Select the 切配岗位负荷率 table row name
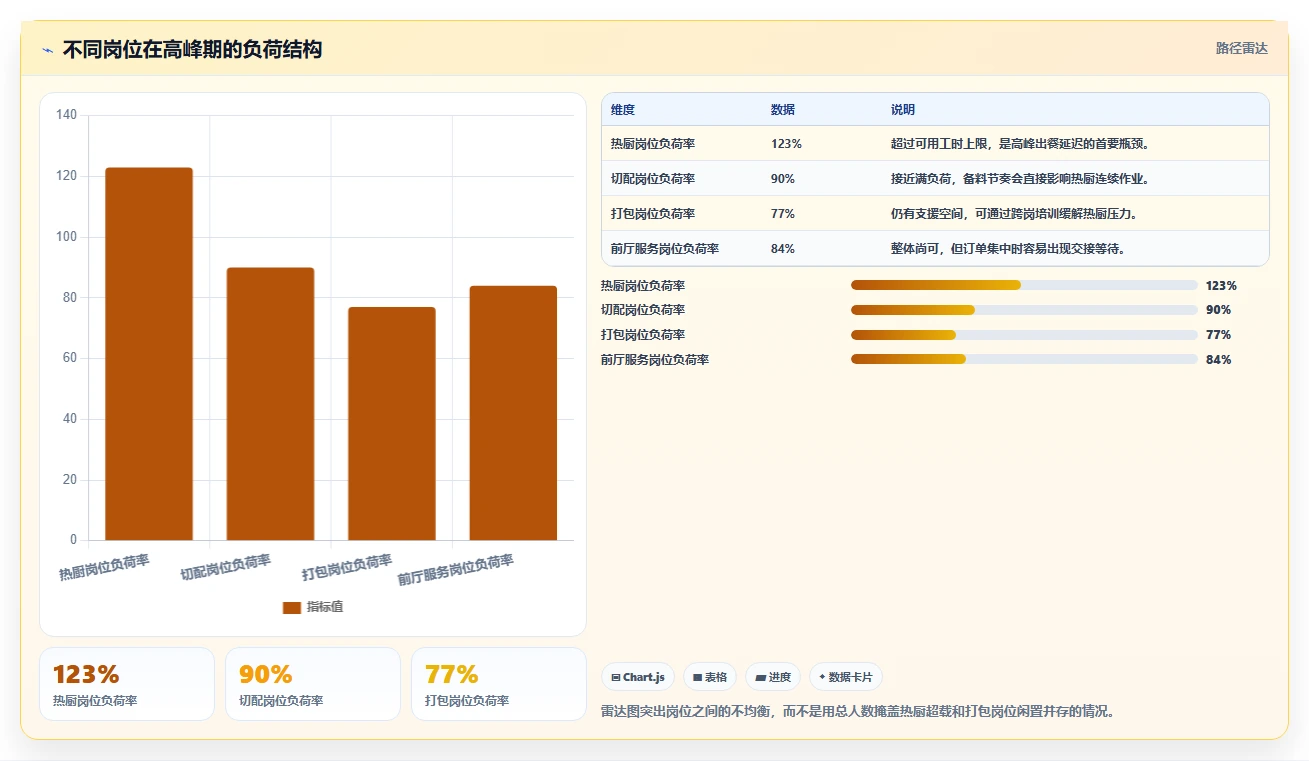 coord(653,179)
